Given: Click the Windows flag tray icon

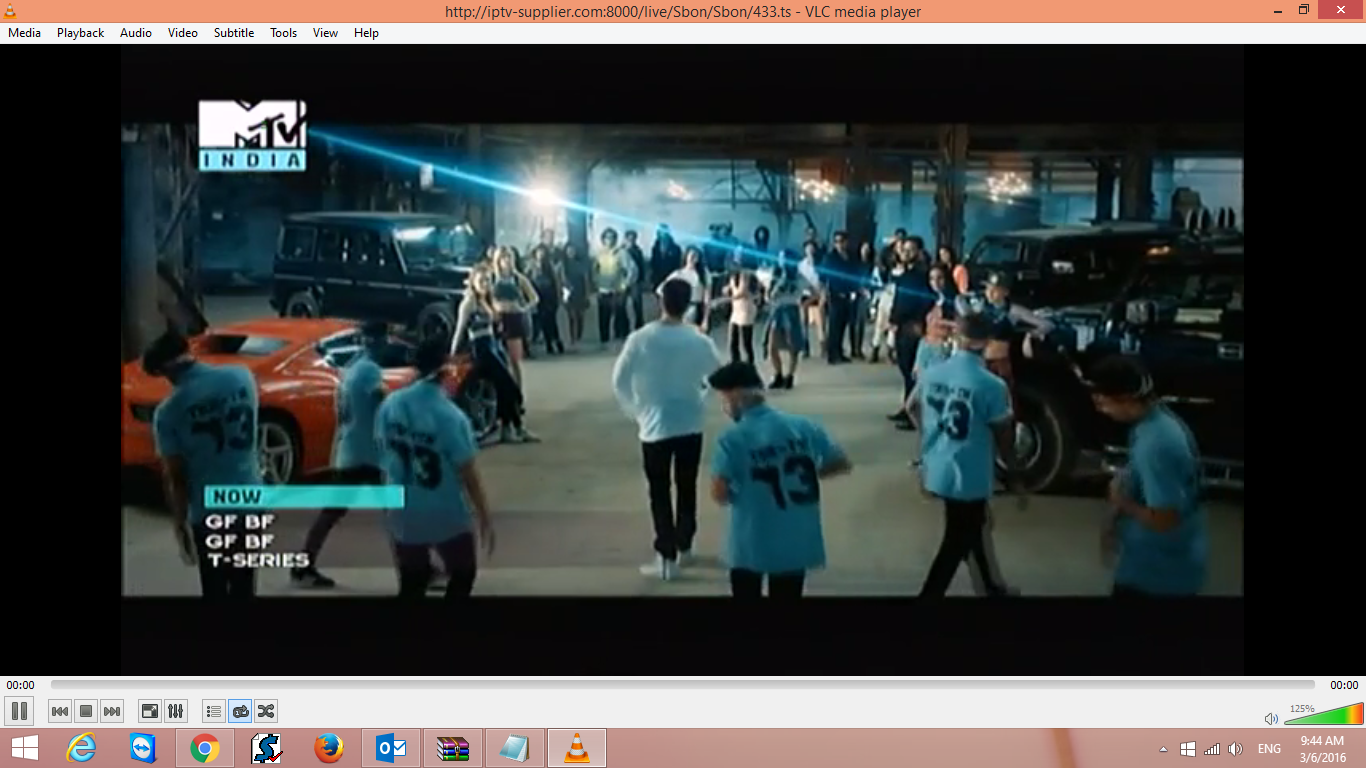Looking at the screenshot, I should [x=1188, y=749].
